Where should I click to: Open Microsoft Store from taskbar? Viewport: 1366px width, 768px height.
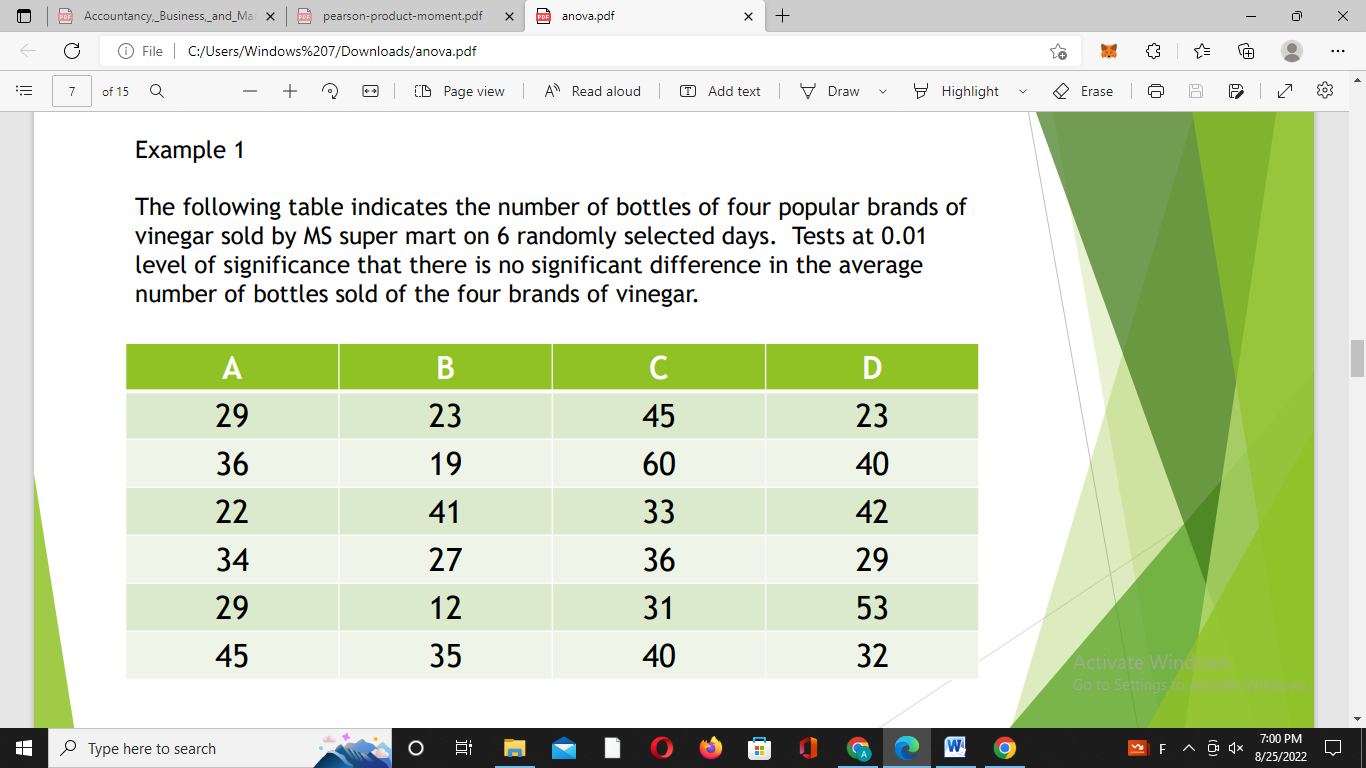(x=760, y=748)
